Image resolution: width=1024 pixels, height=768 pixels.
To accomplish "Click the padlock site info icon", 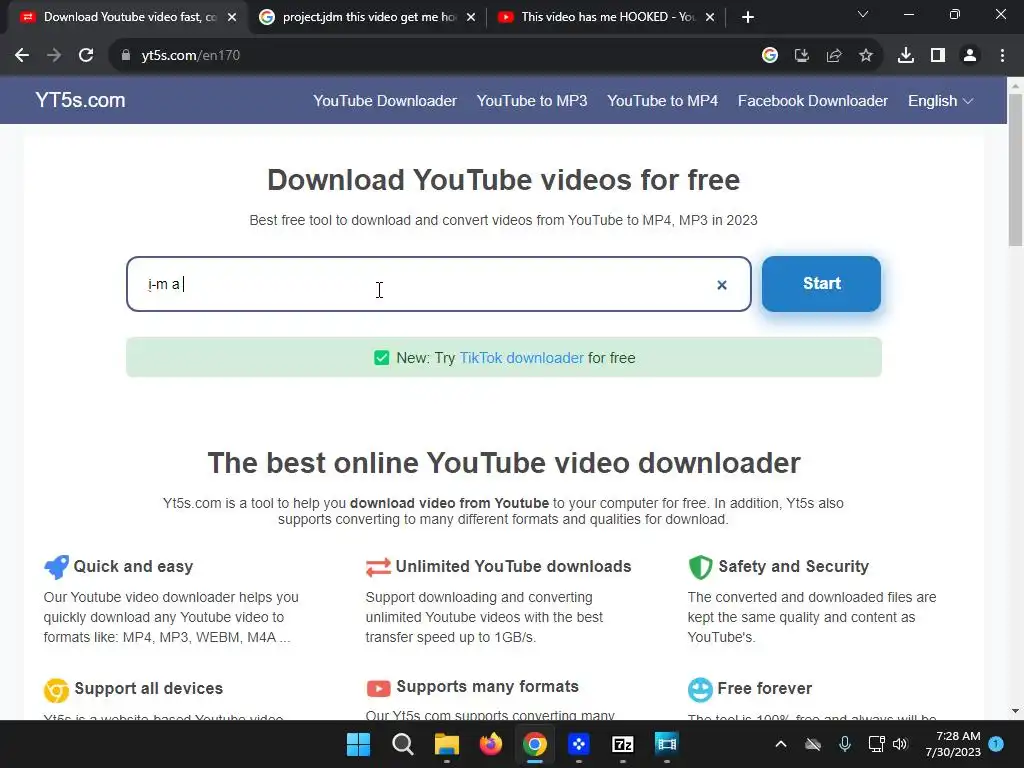I will point(126,56).
